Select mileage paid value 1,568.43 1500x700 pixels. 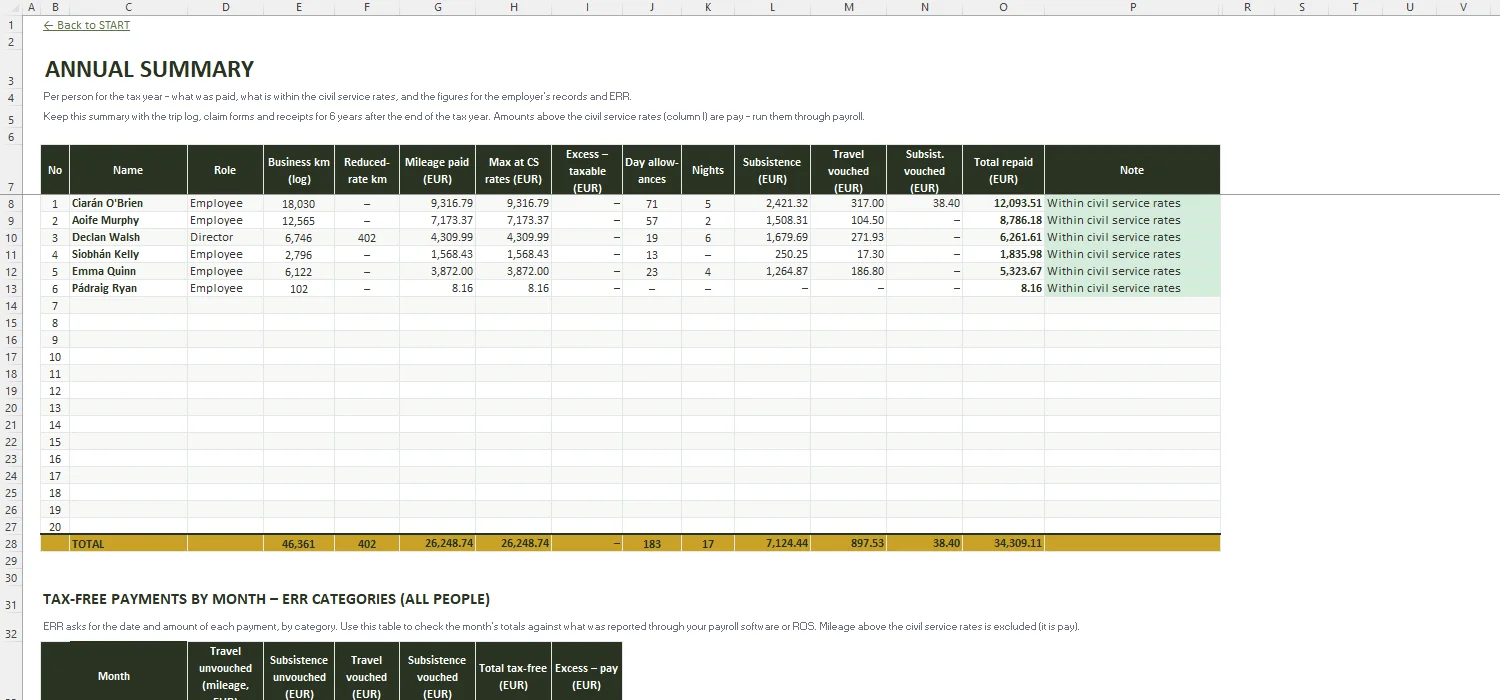(437, 254)
